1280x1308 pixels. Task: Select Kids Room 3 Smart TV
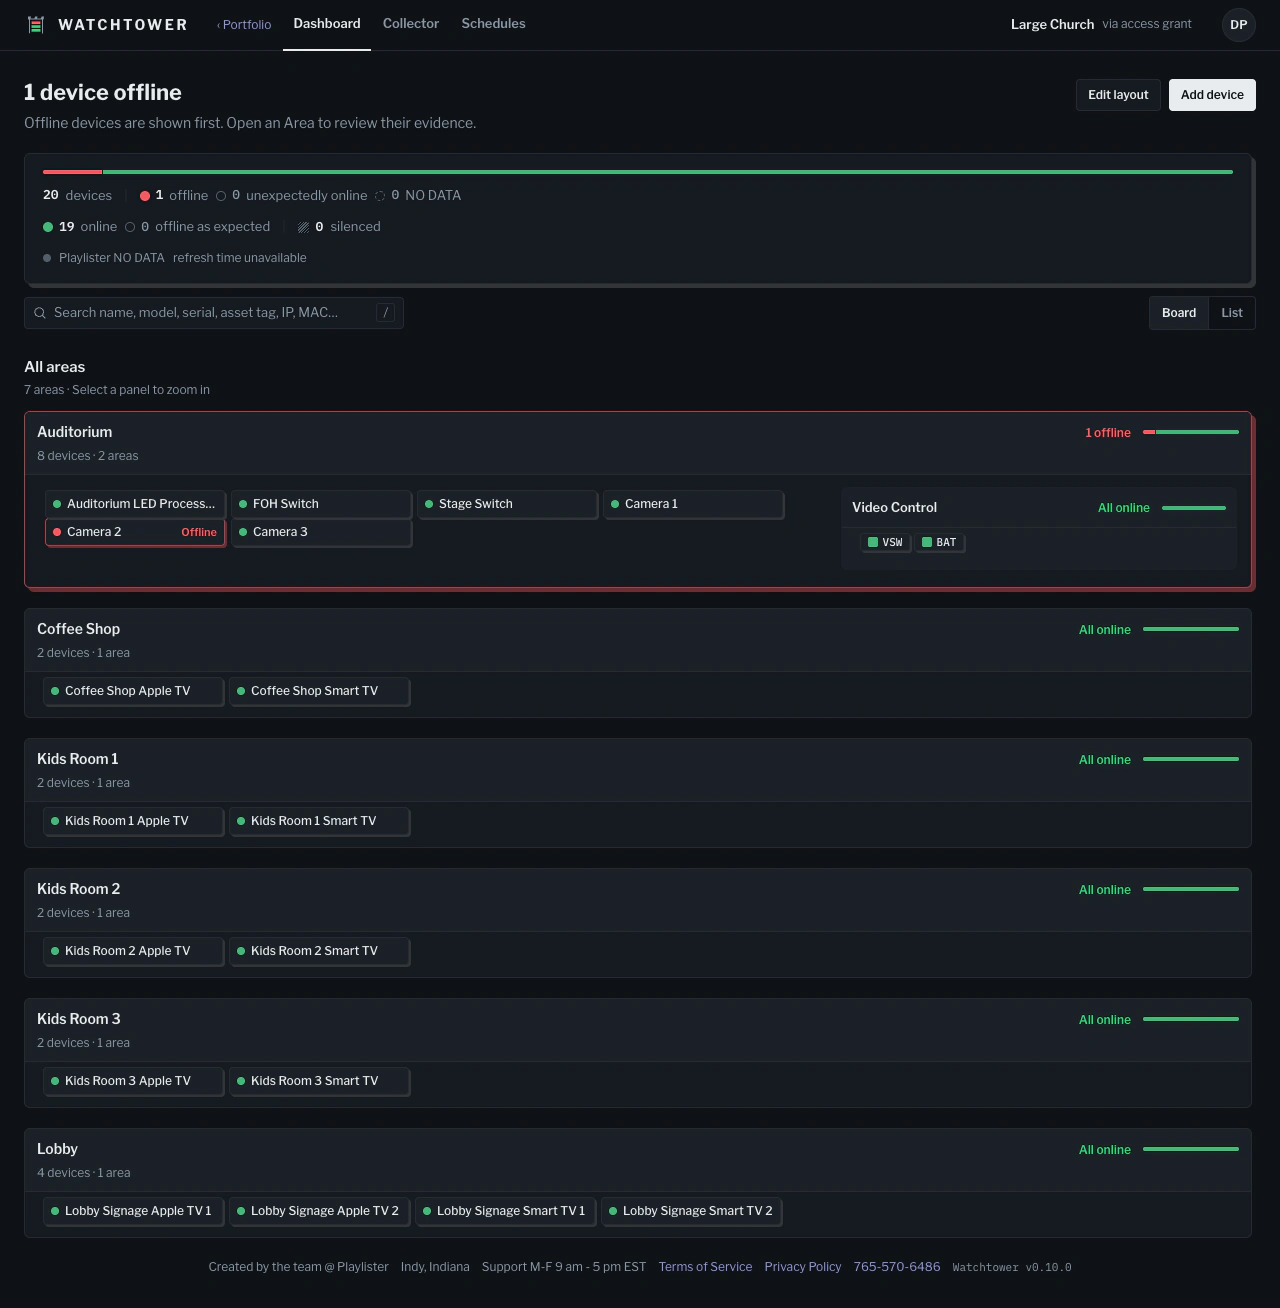click(319, 1081)
